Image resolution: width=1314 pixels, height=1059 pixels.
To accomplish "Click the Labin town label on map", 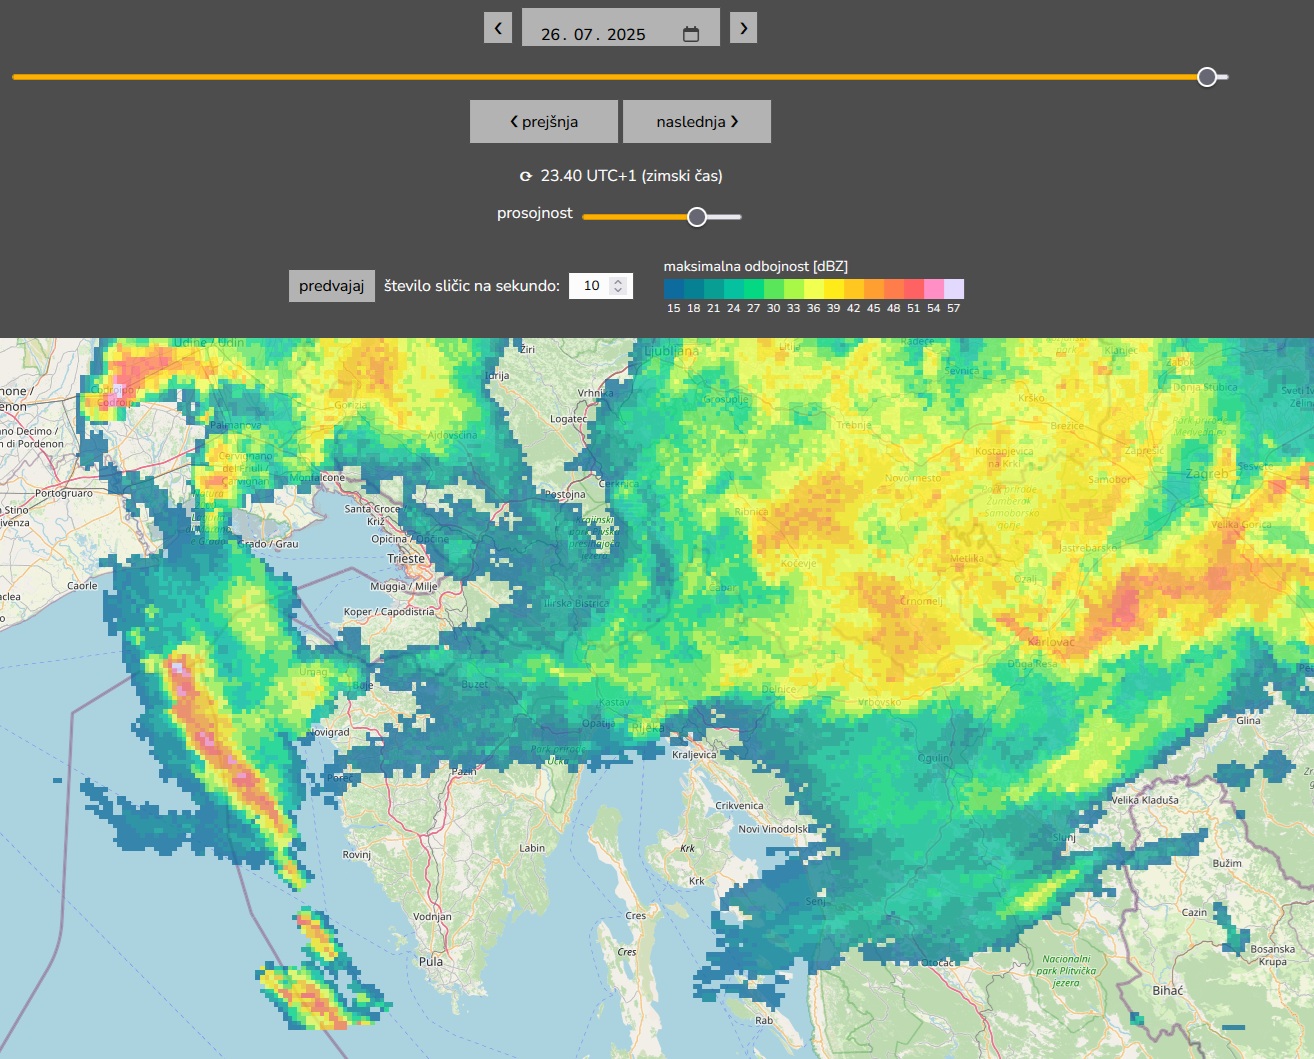I will [x=532, y=848].
